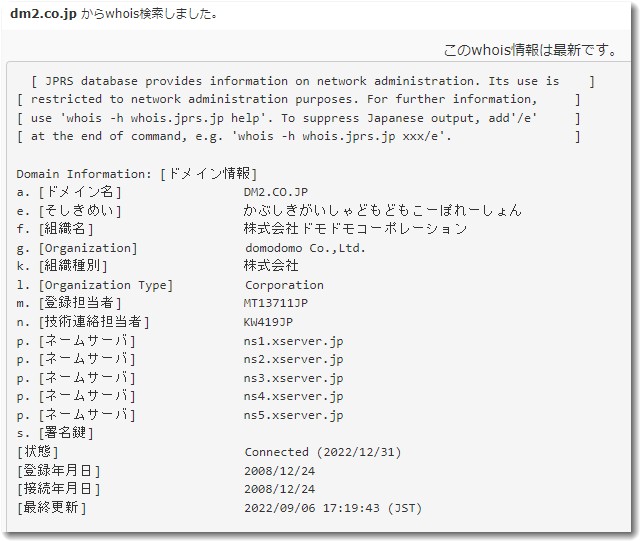Click the '[接続年月日]' label
The image size is (640, 541).
coord(58,489)
